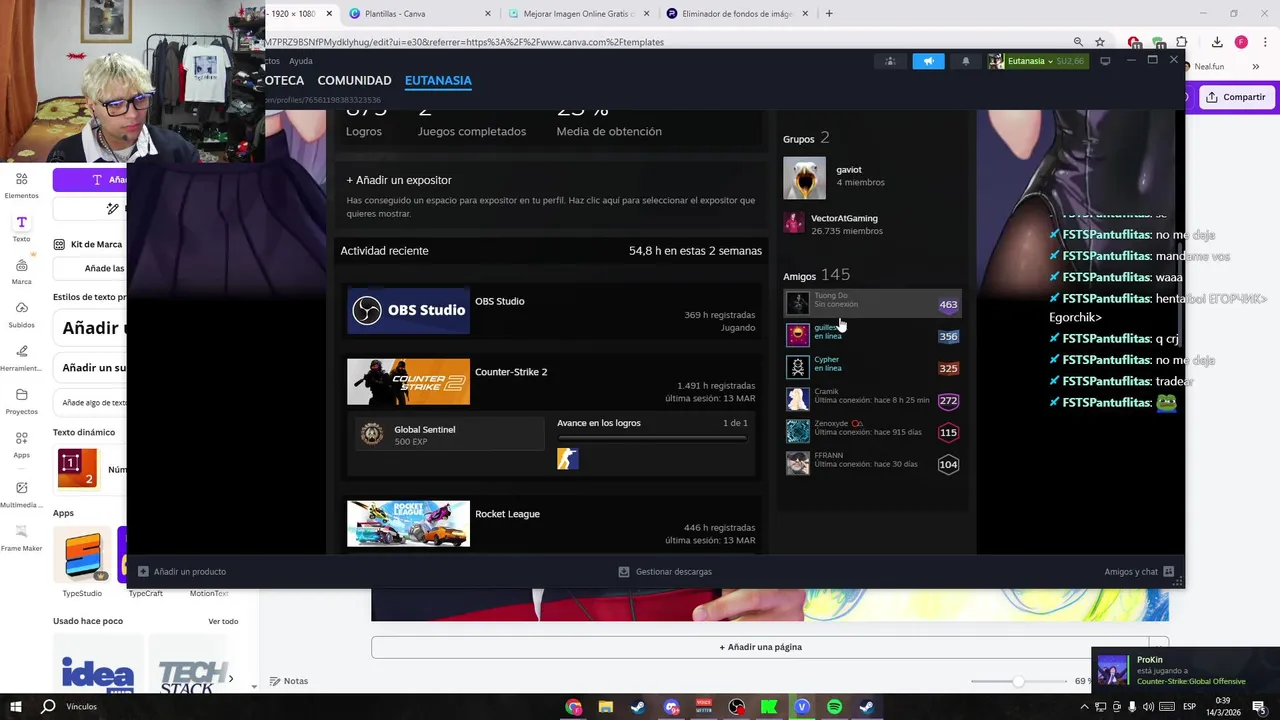This screenshot has height=720, width=1280.
Task: Open Discord from the taskbar
Action: click(x=671, y=707)
